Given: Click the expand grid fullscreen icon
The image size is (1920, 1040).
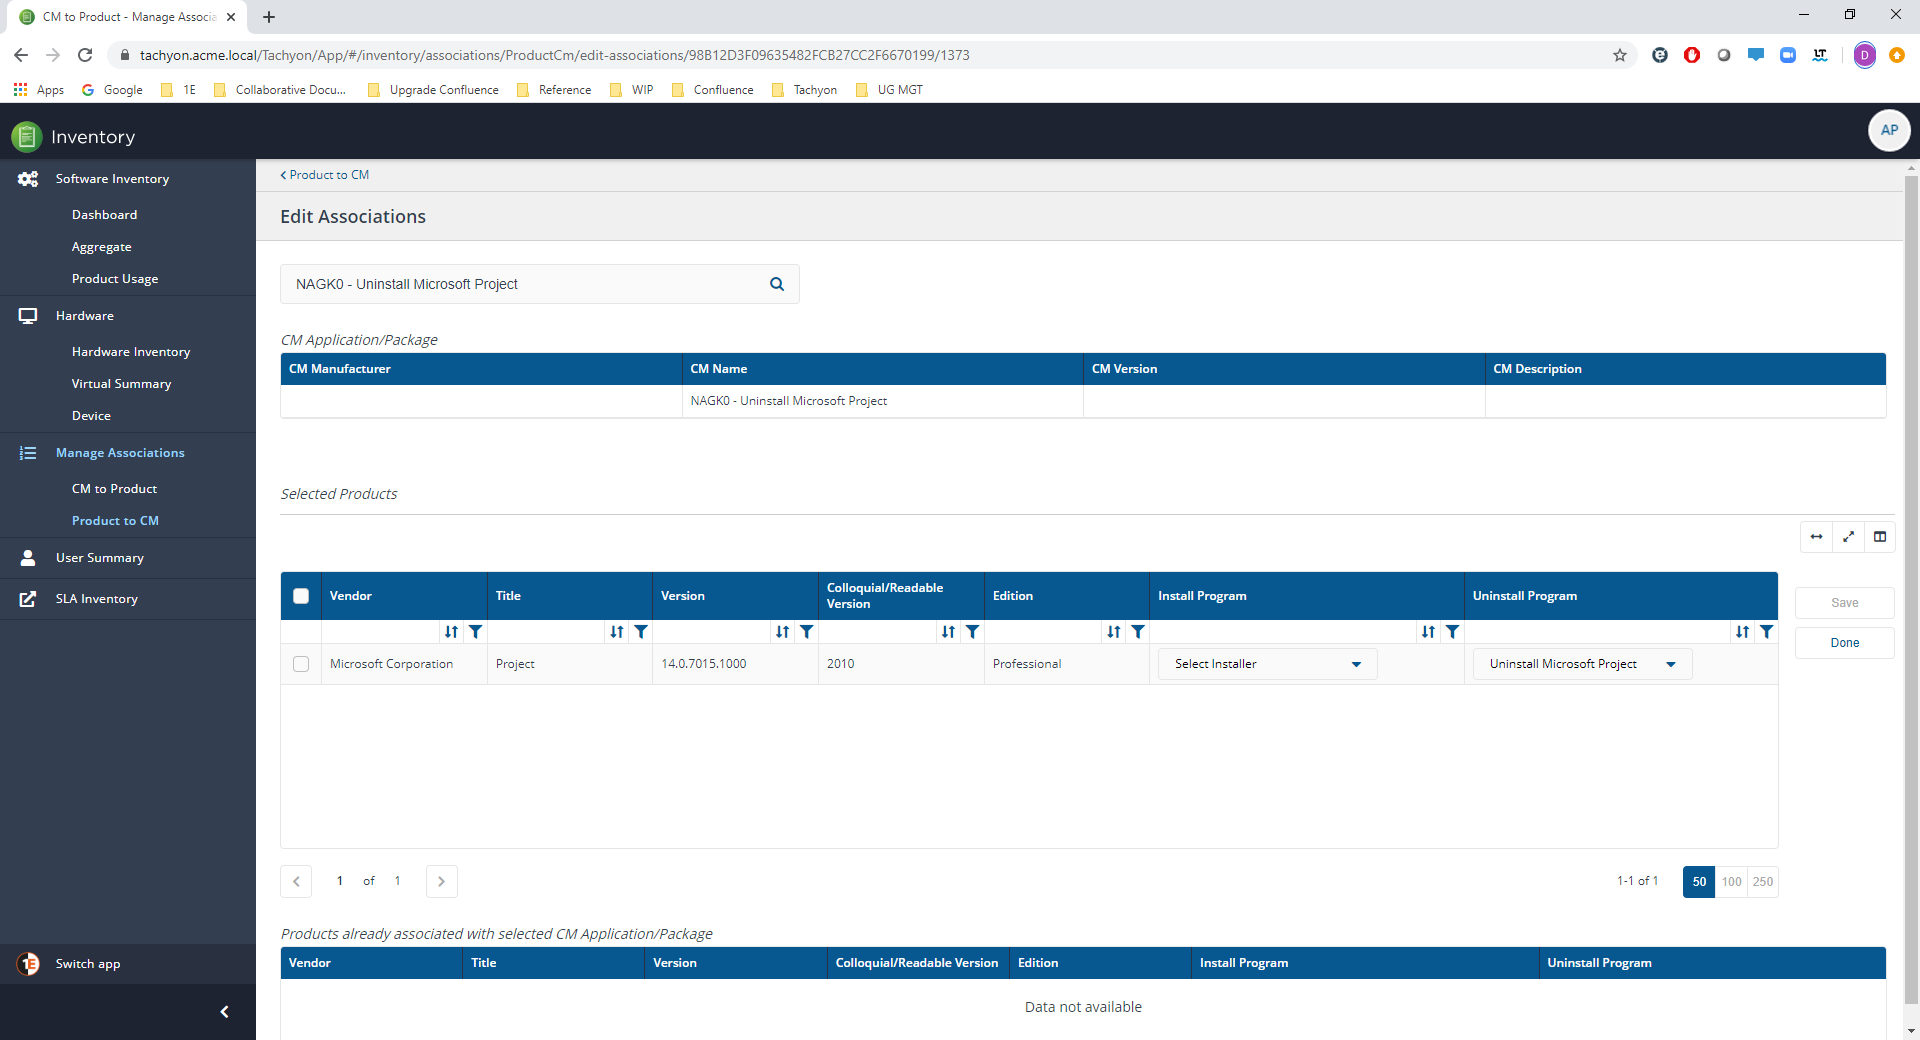Looking at the screenshot, I should click(1848, 537).
